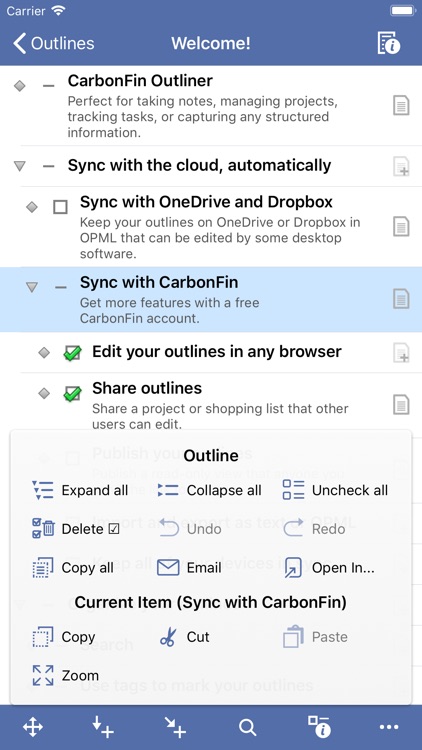
Task: Tap the more options ellipsis
Action: pyautogui.click(x=389, y=728)
